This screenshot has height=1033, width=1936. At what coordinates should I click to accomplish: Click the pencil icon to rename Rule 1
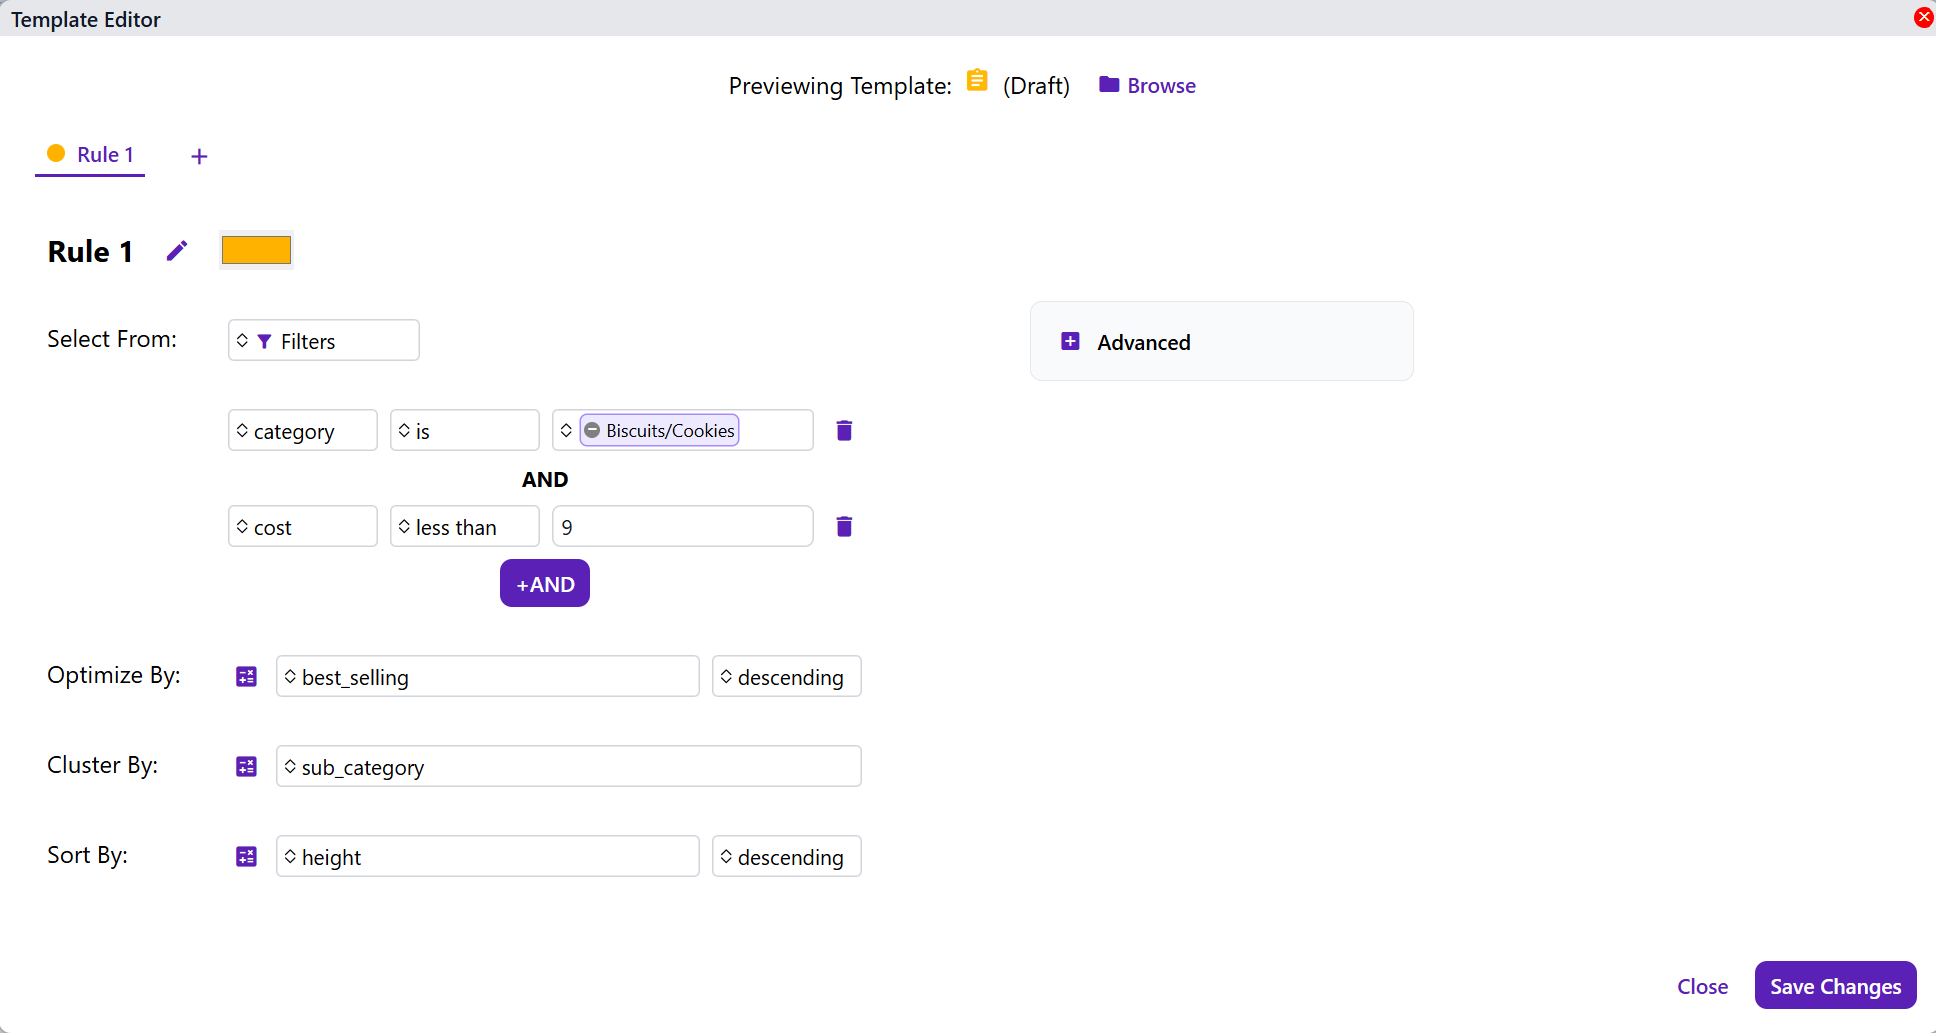[177, 251]
